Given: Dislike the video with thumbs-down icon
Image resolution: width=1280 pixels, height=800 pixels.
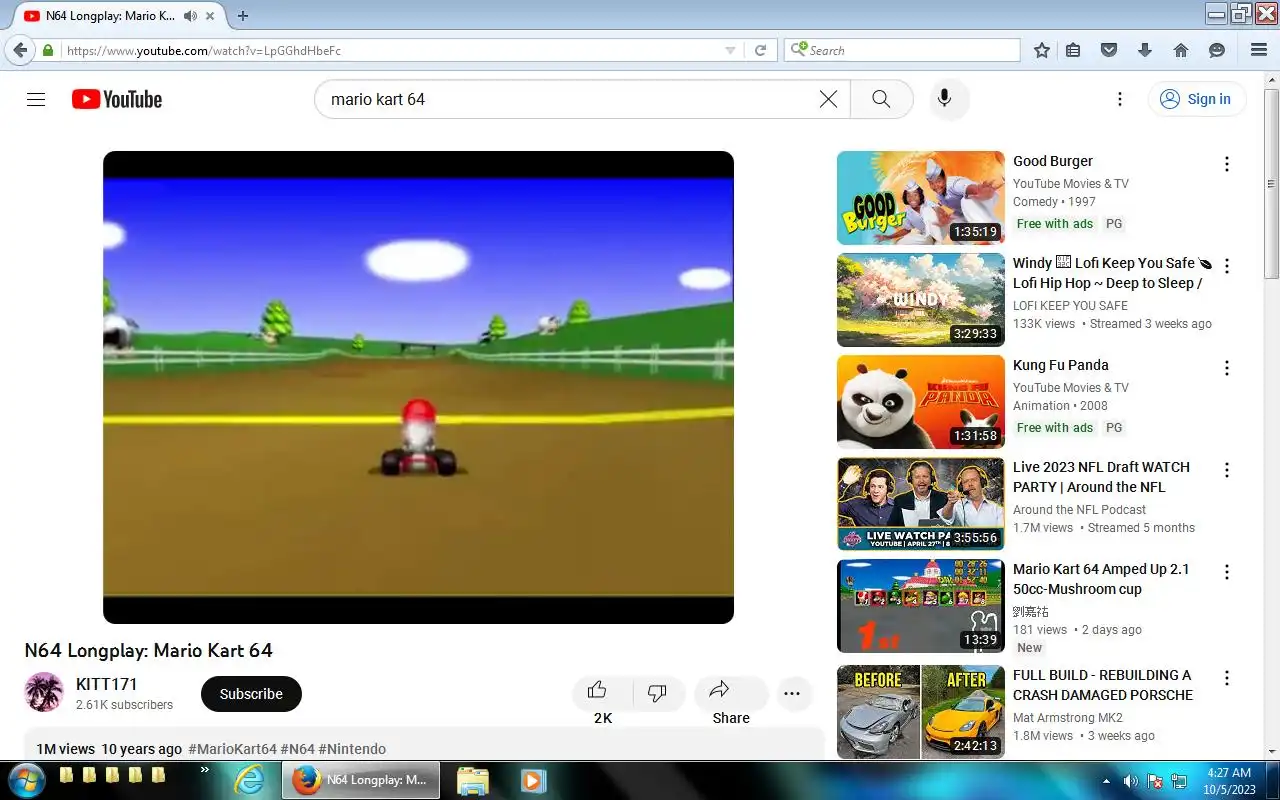Looking at the screenshot, I should pos(657,692).
